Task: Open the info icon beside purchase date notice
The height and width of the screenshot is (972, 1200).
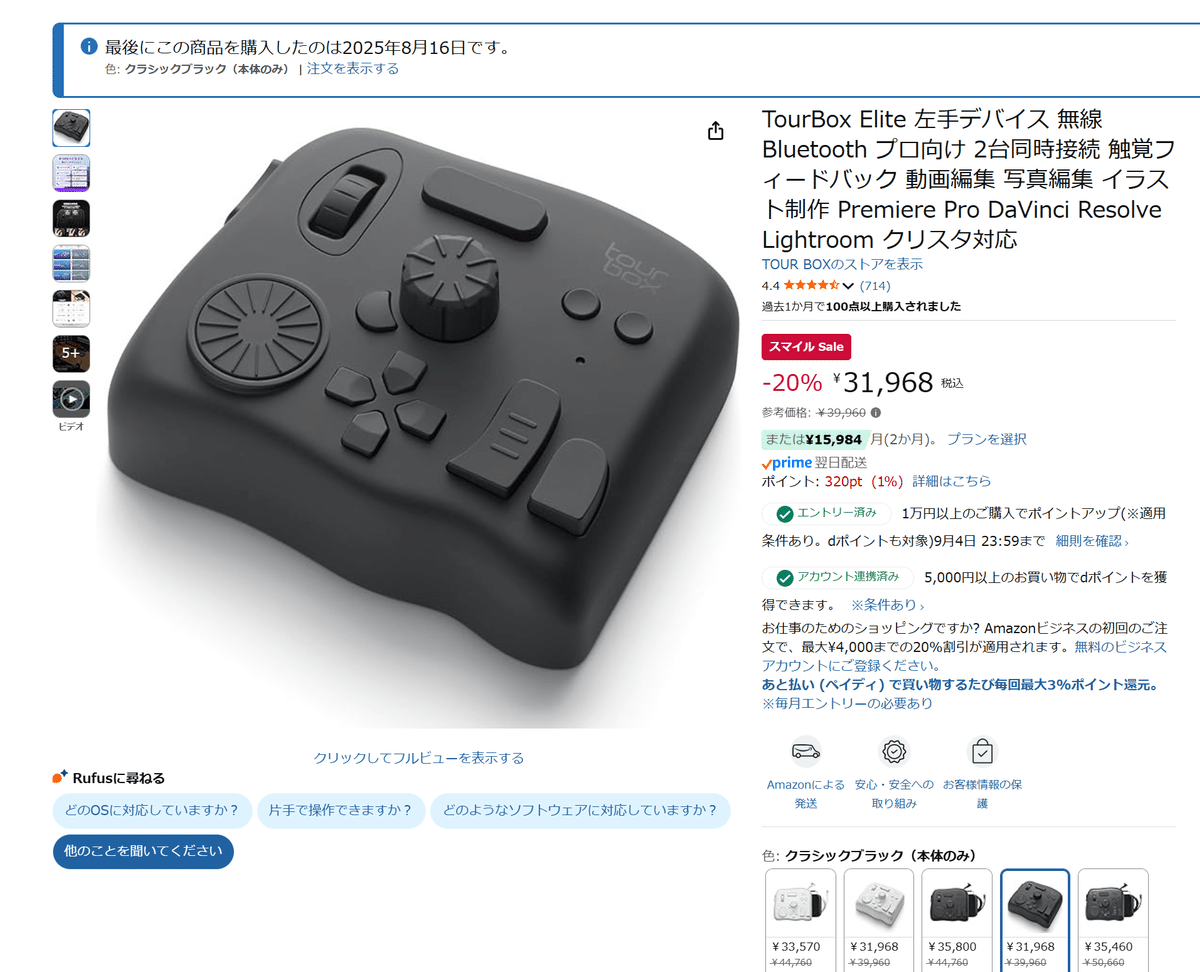Action: coord(88,46)
